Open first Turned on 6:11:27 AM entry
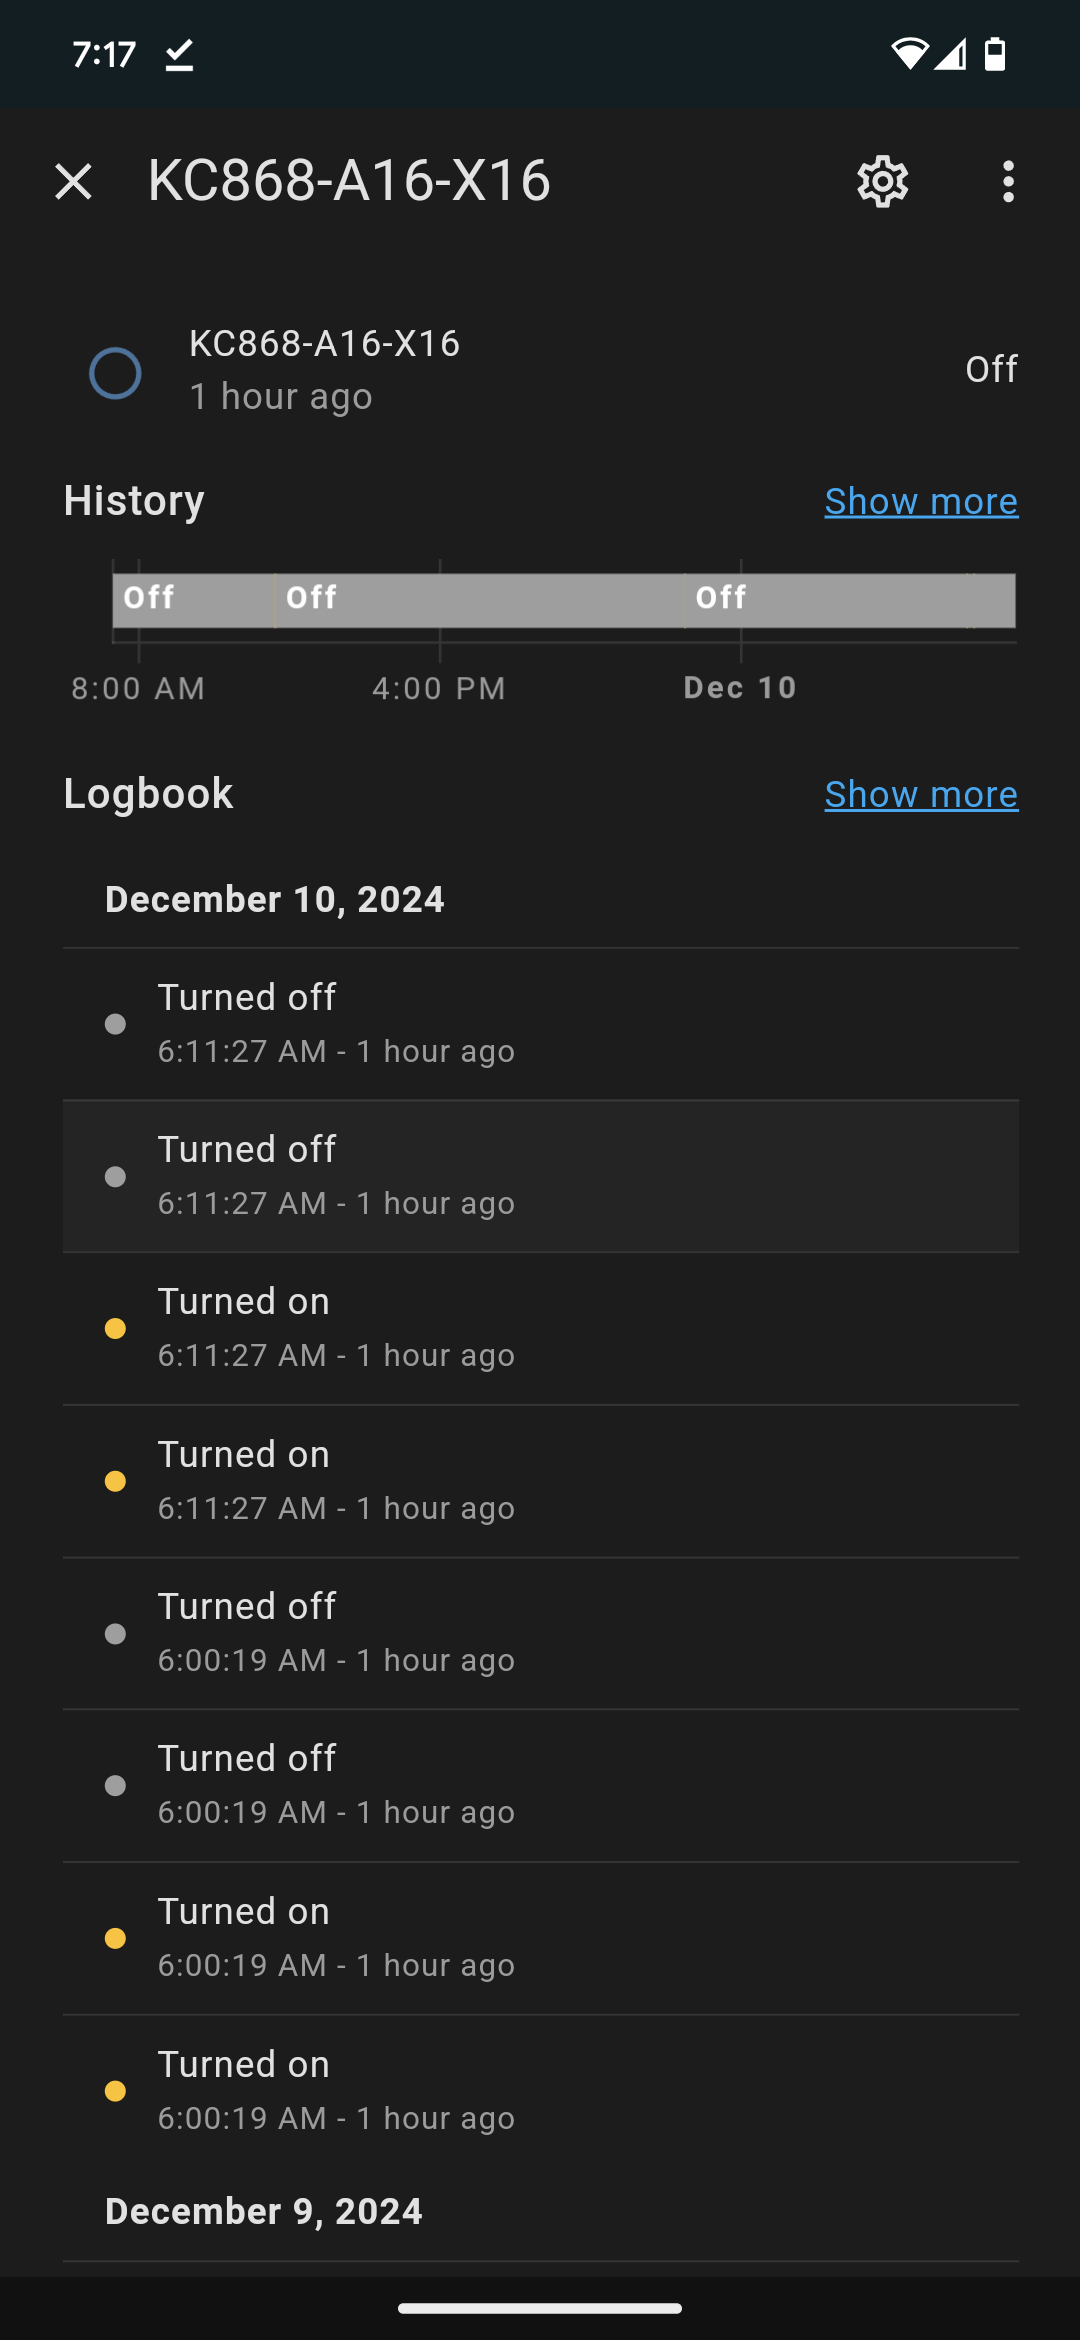The height and width of the screenshot is (2340, 1080). (540, 1328)
